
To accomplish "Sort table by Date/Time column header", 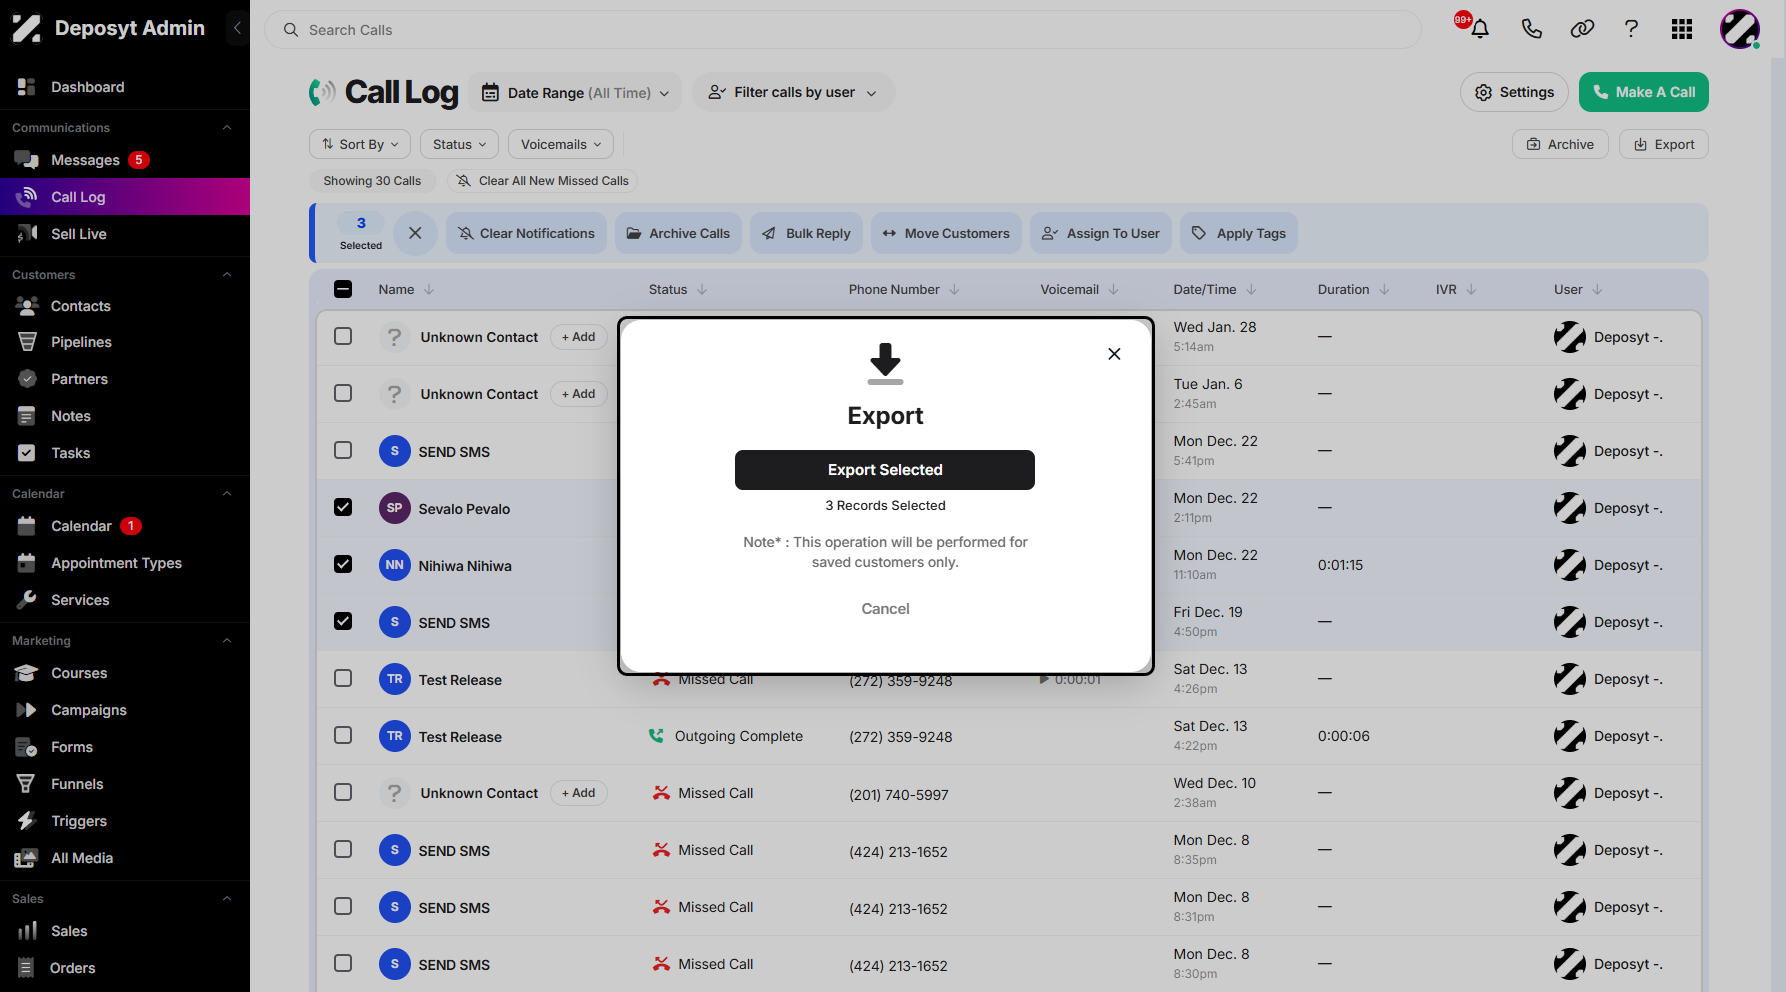I will [x=1214, y=289].
